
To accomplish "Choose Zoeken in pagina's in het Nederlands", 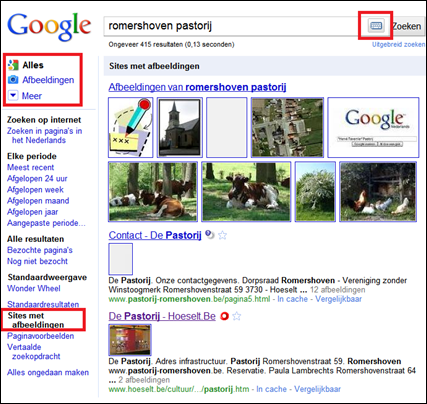I will [45, 135].
